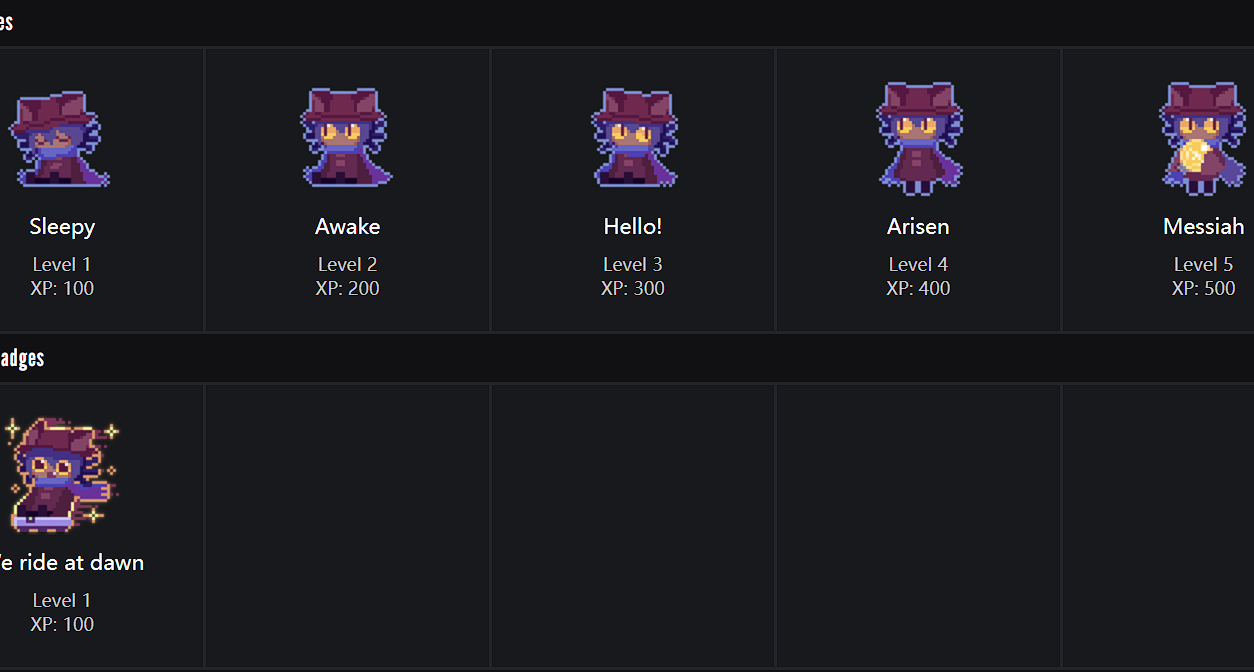
Task: Click the Awake title label
Action: [348, 227]
